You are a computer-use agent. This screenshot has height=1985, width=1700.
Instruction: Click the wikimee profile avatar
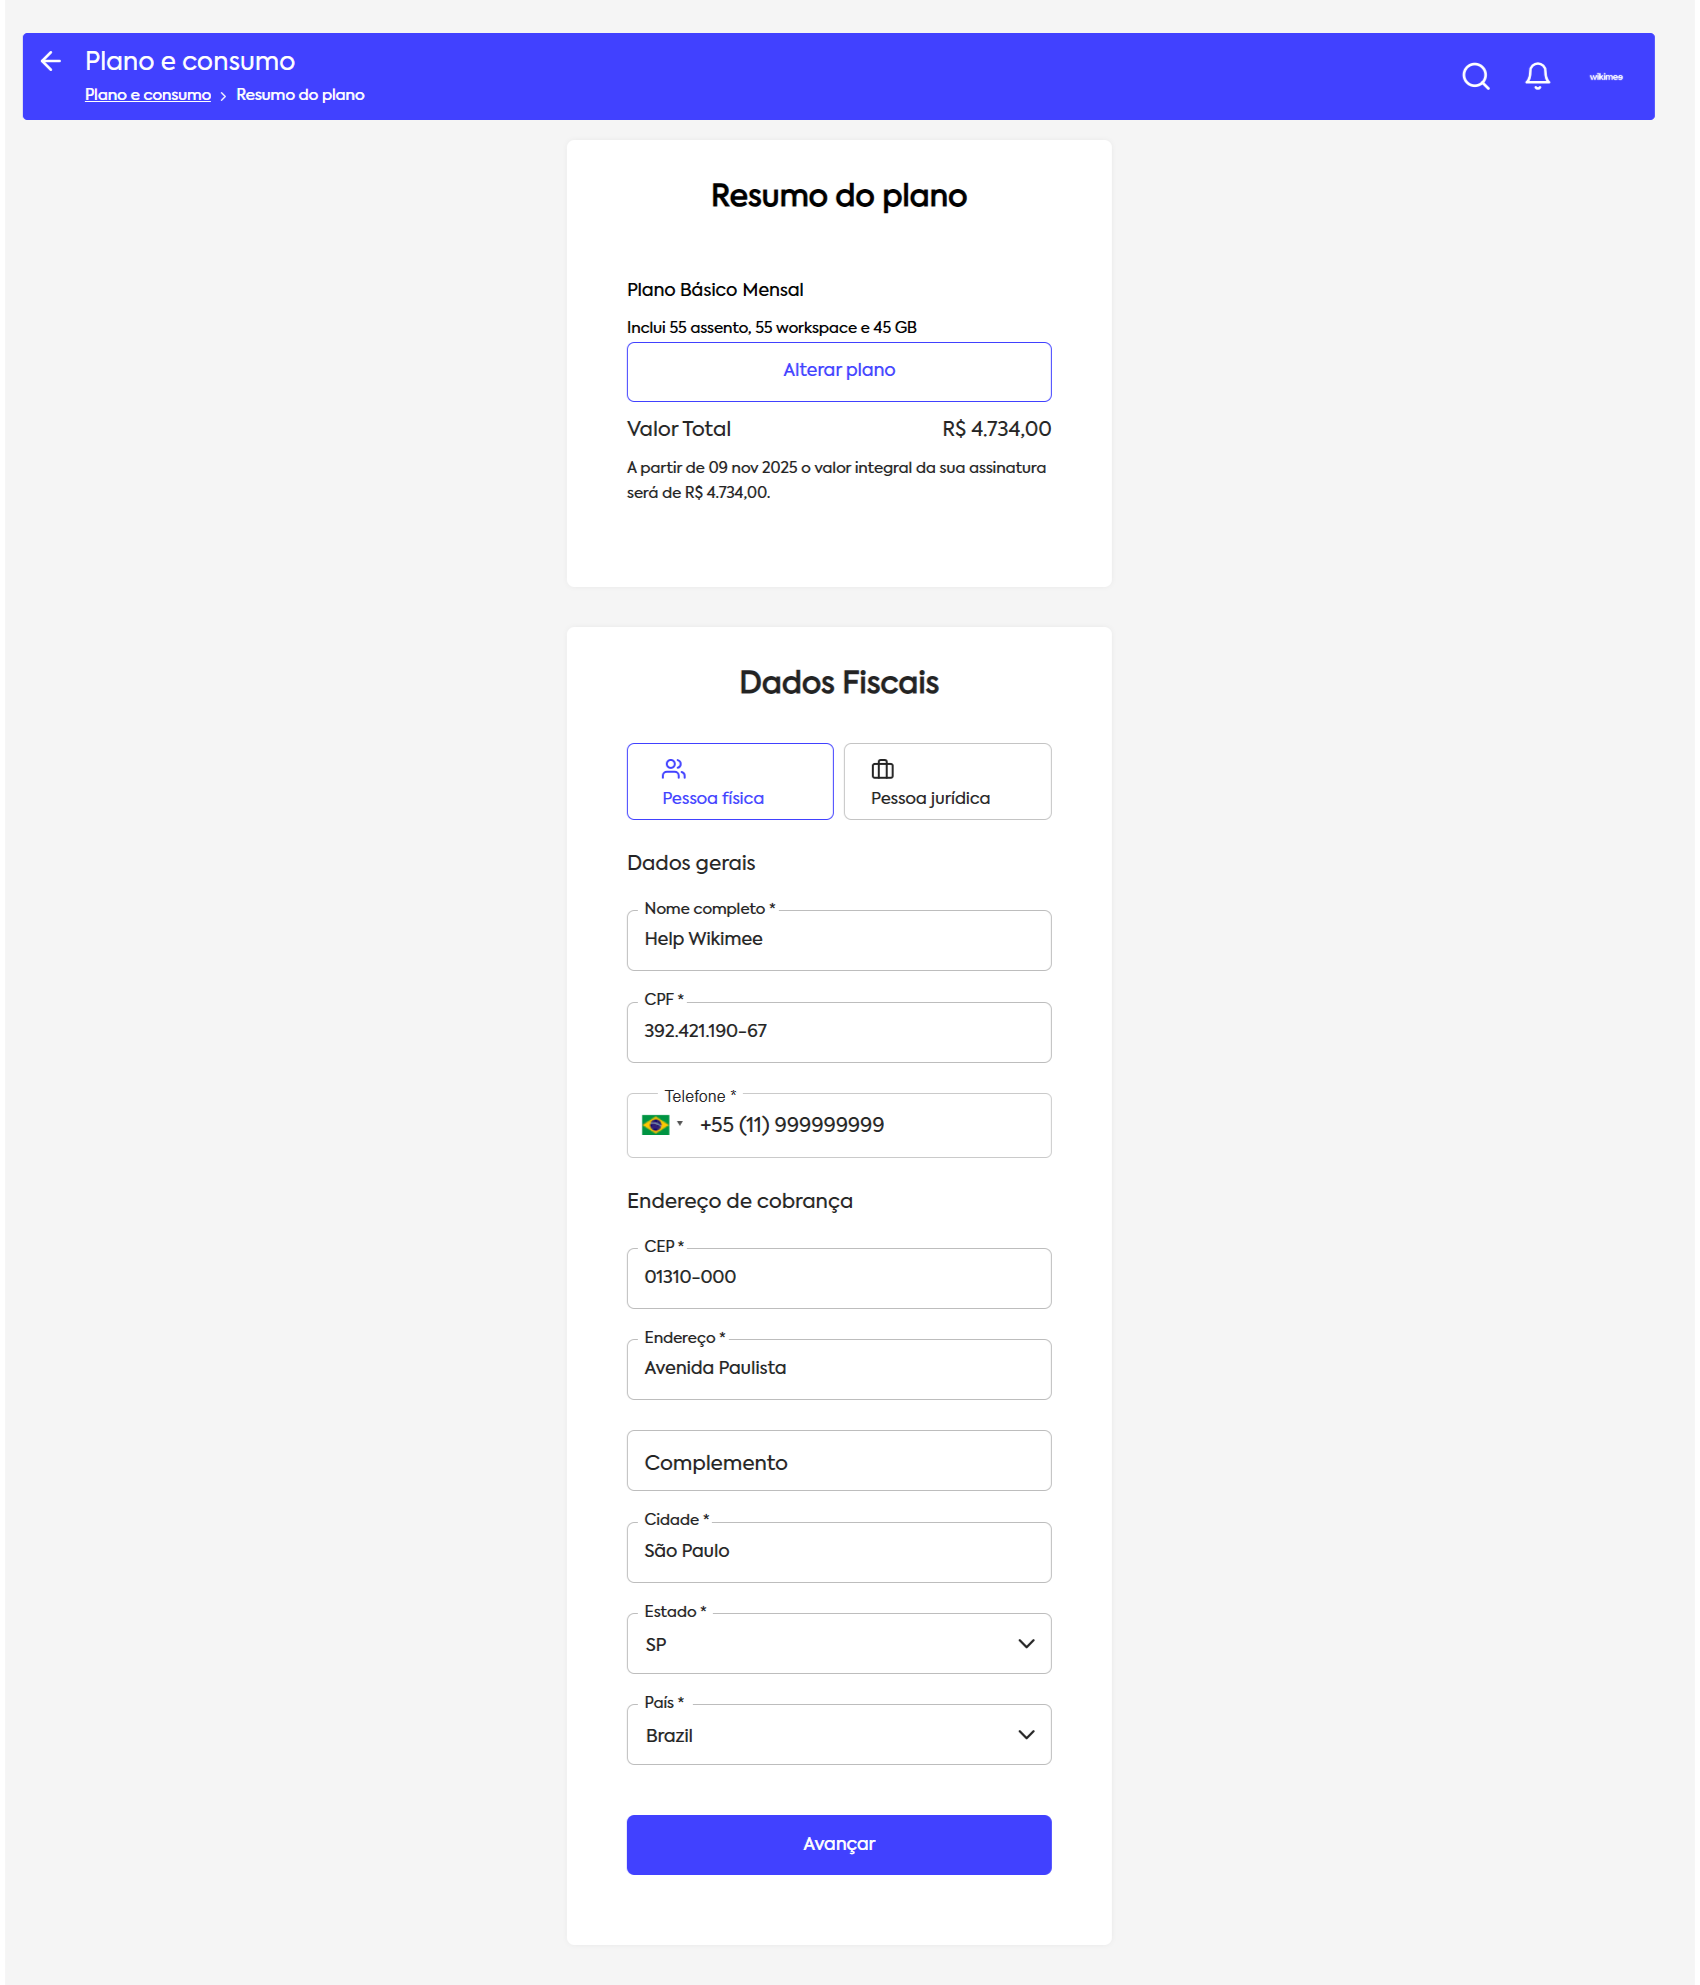pos(1606,77)
